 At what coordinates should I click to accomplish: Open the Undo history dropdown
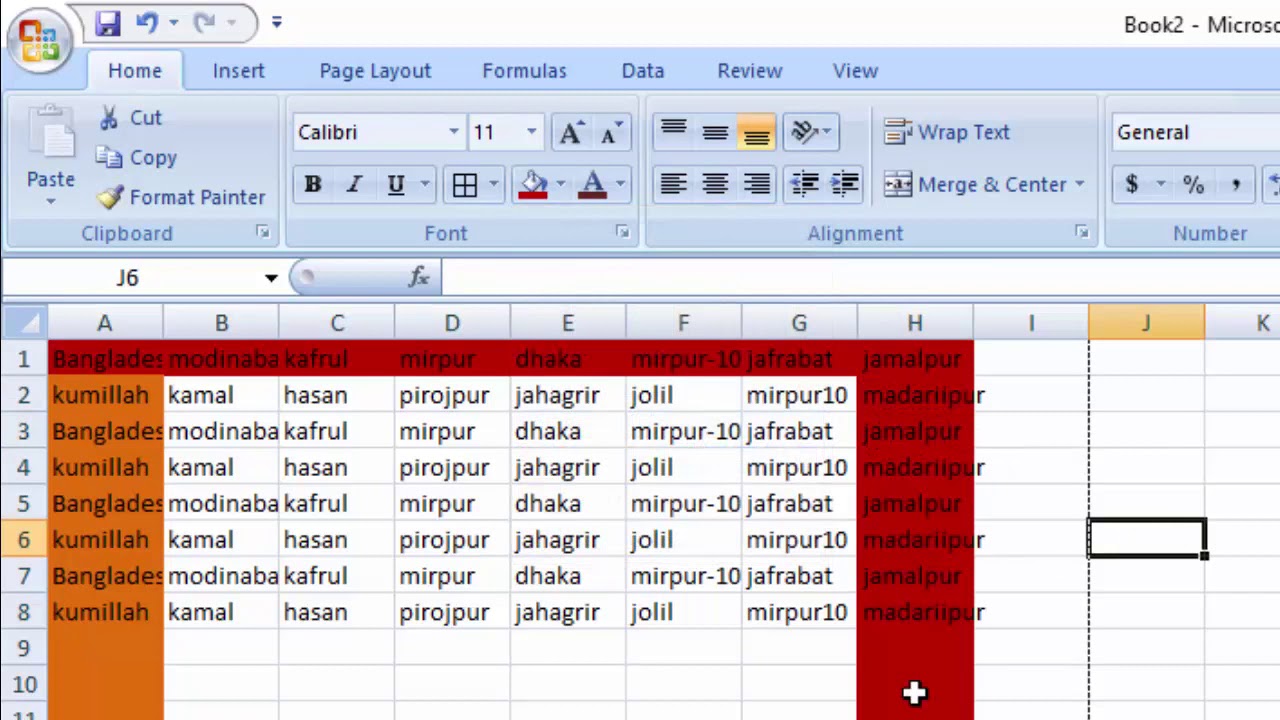pos(174,22)
